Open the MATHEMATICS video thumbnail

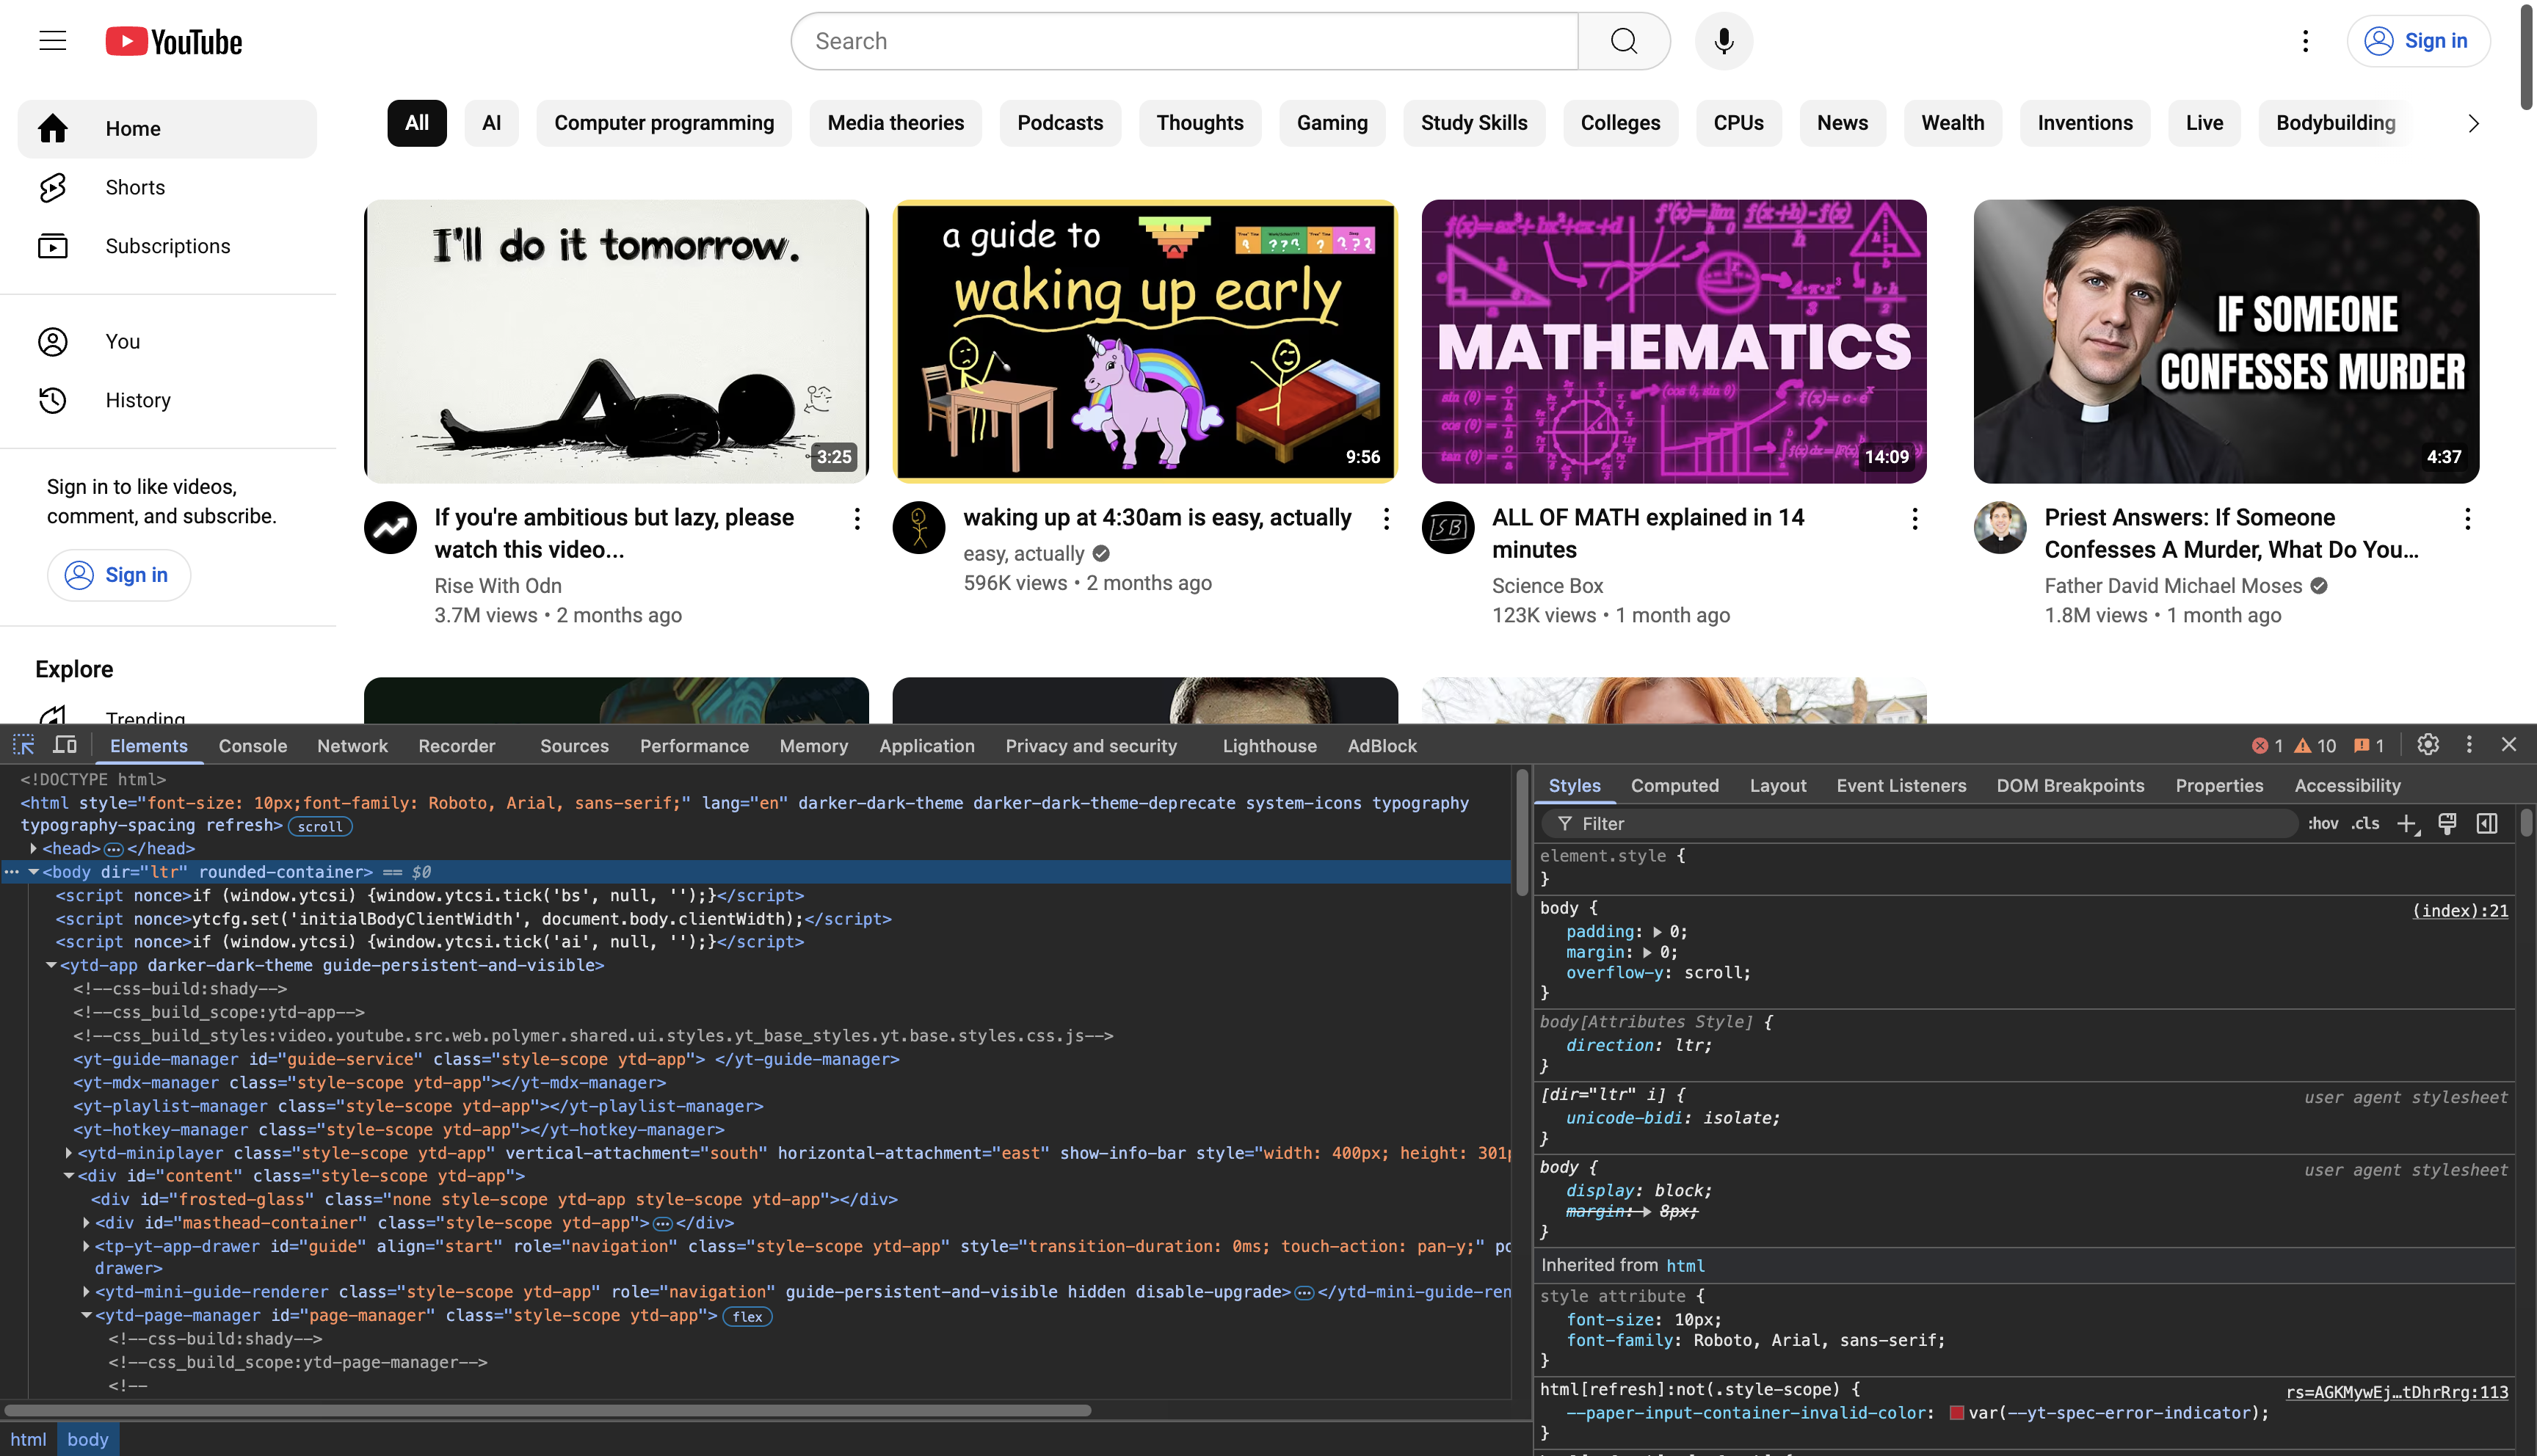click(1674, 341)
